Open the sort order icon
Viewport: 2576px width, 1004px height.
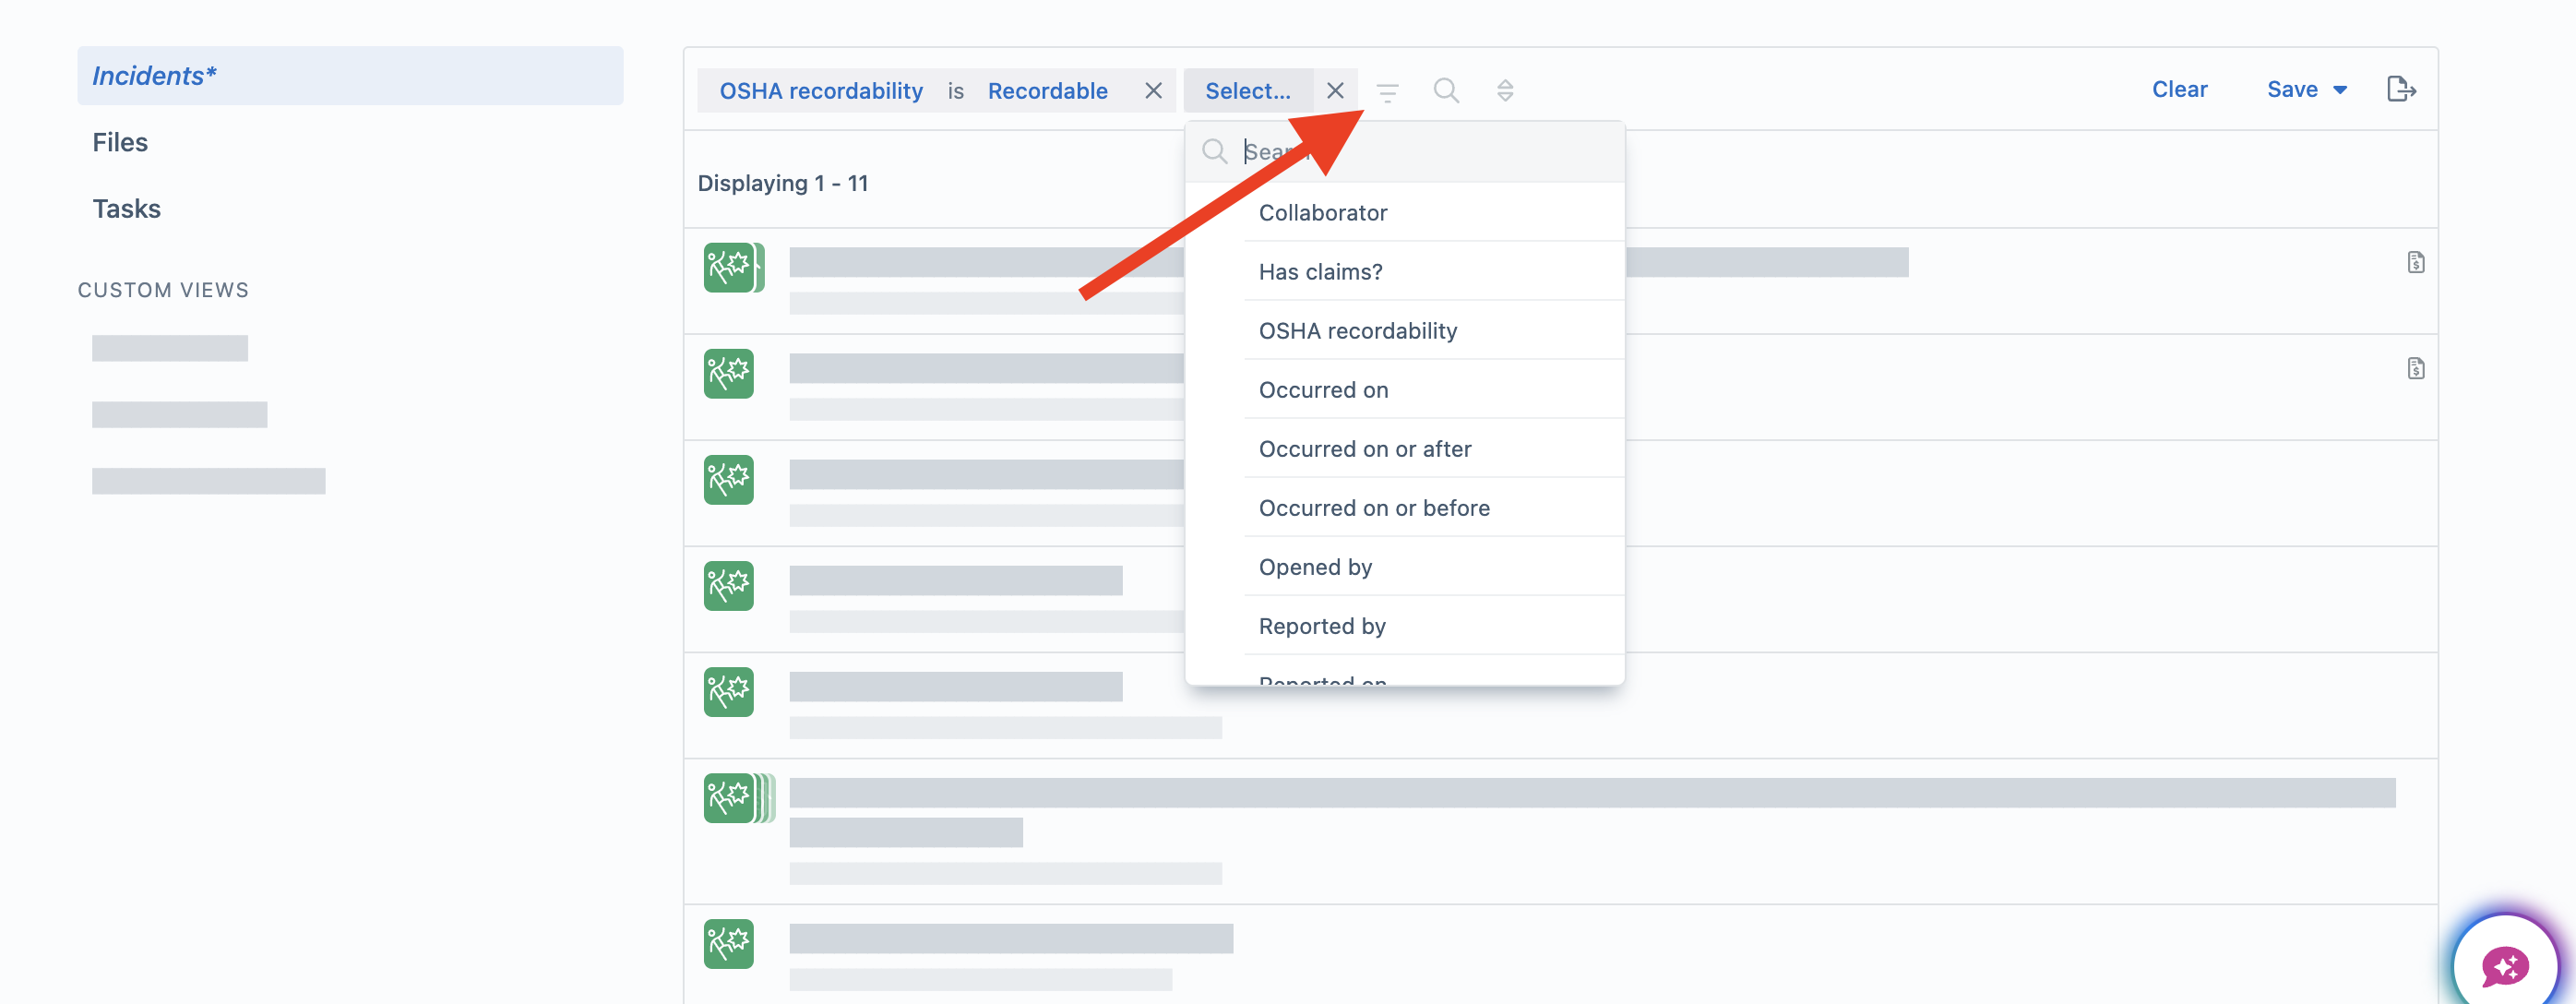(x=1505, y=91)
